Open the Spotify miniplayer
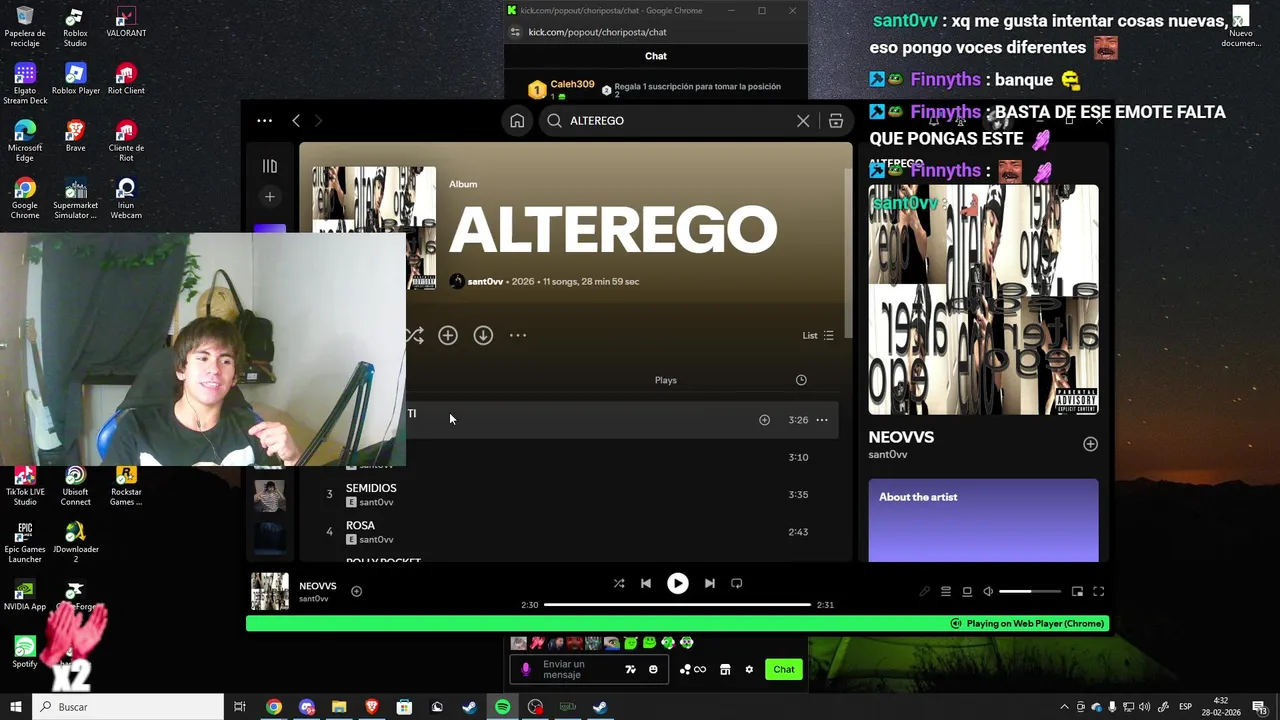Viewport: 1280px width, 720px height. coord(1077,592)
